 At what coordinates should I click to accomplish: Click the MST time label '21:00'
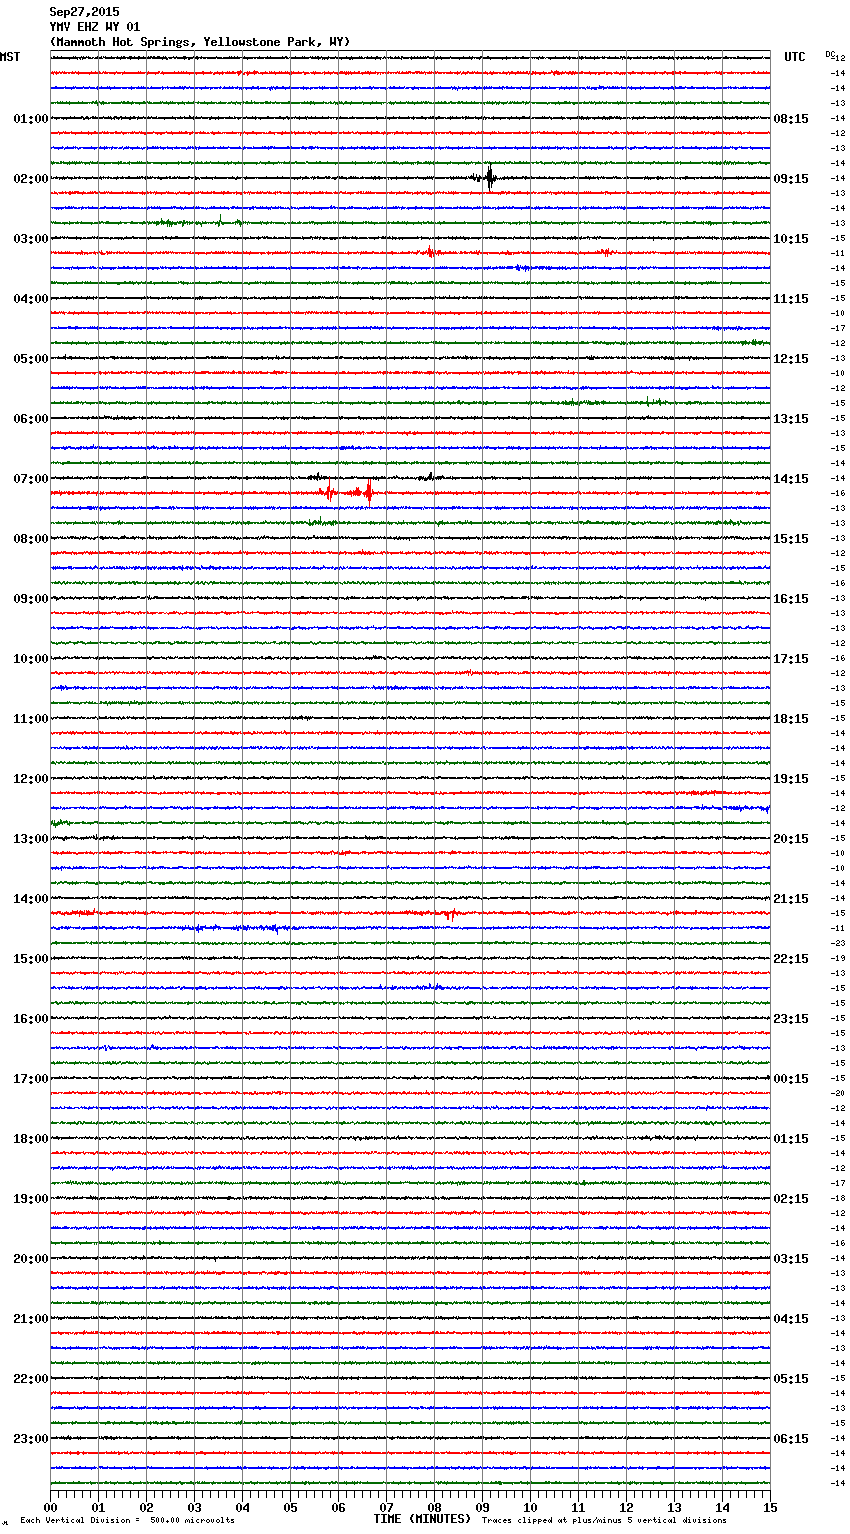[30, 1319]
